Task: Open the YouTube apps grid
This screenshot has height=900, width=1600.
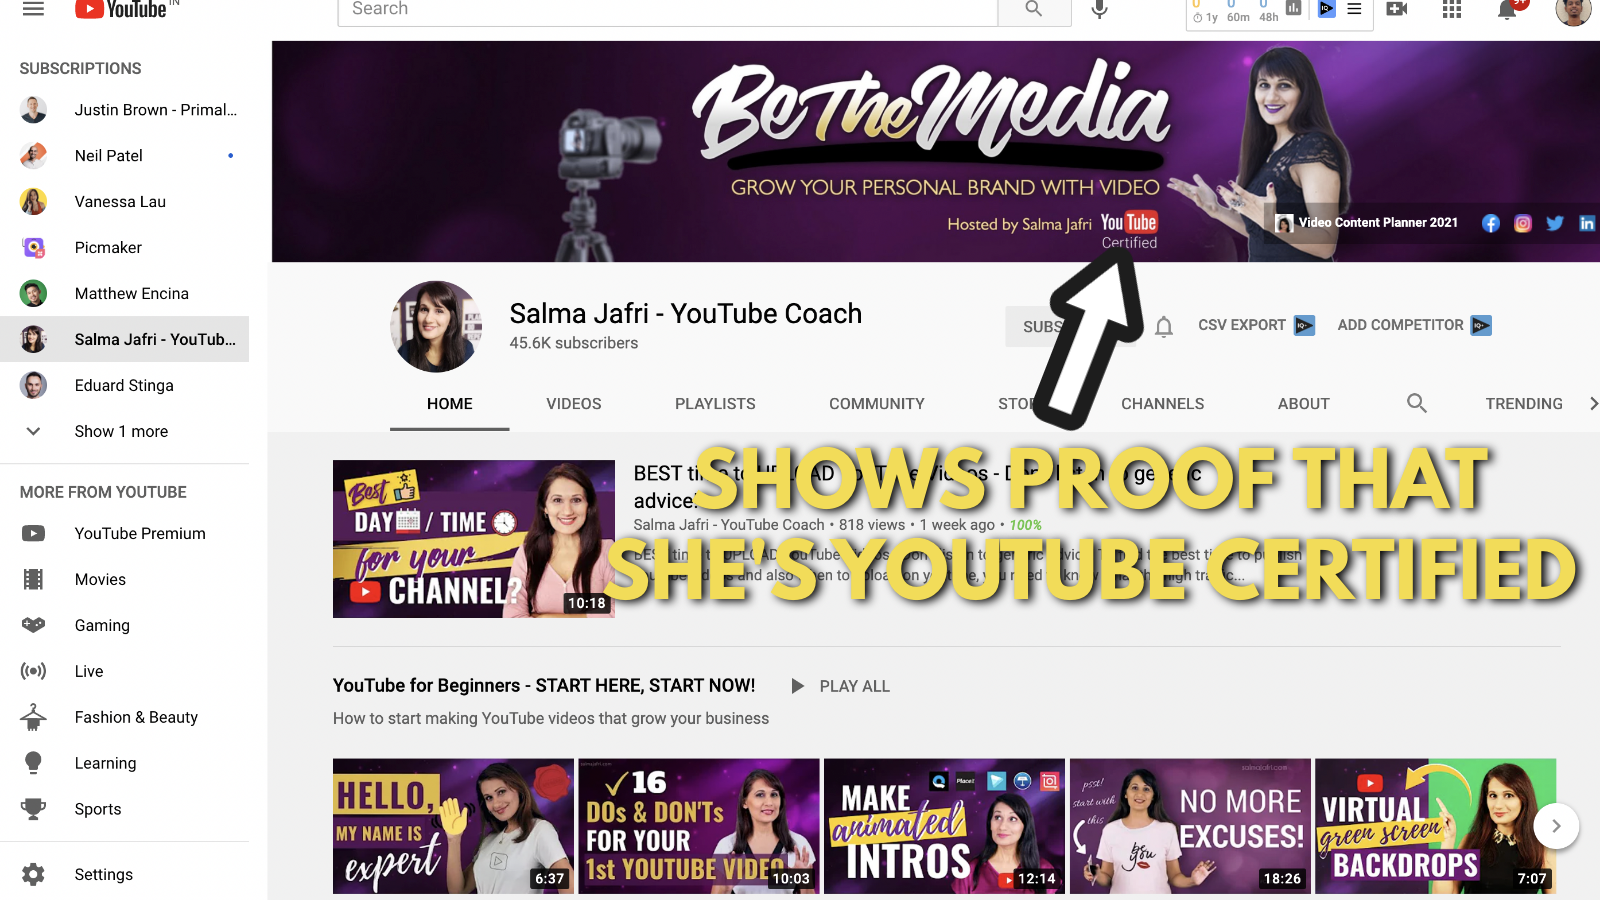Action: tap(1452, 9)
